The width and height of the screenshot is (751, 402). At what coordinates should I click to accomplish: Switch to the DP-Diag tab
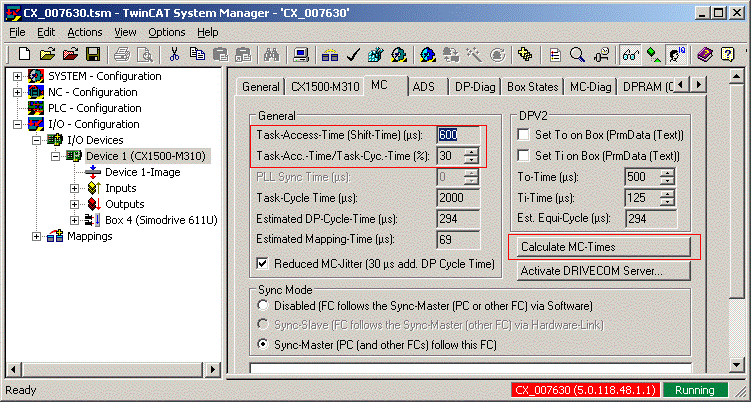475,87
